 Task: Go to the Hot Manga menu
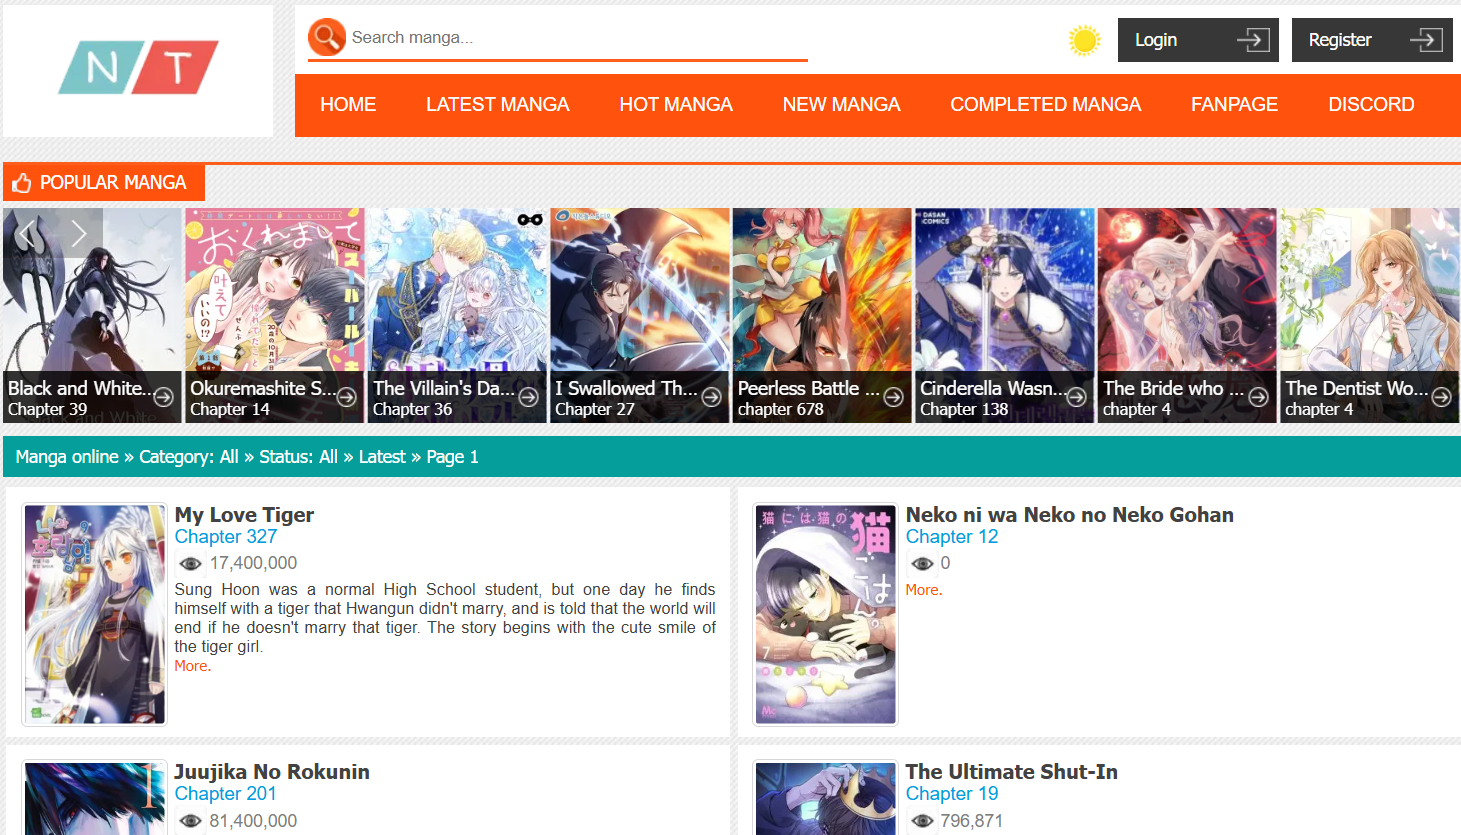675,105
